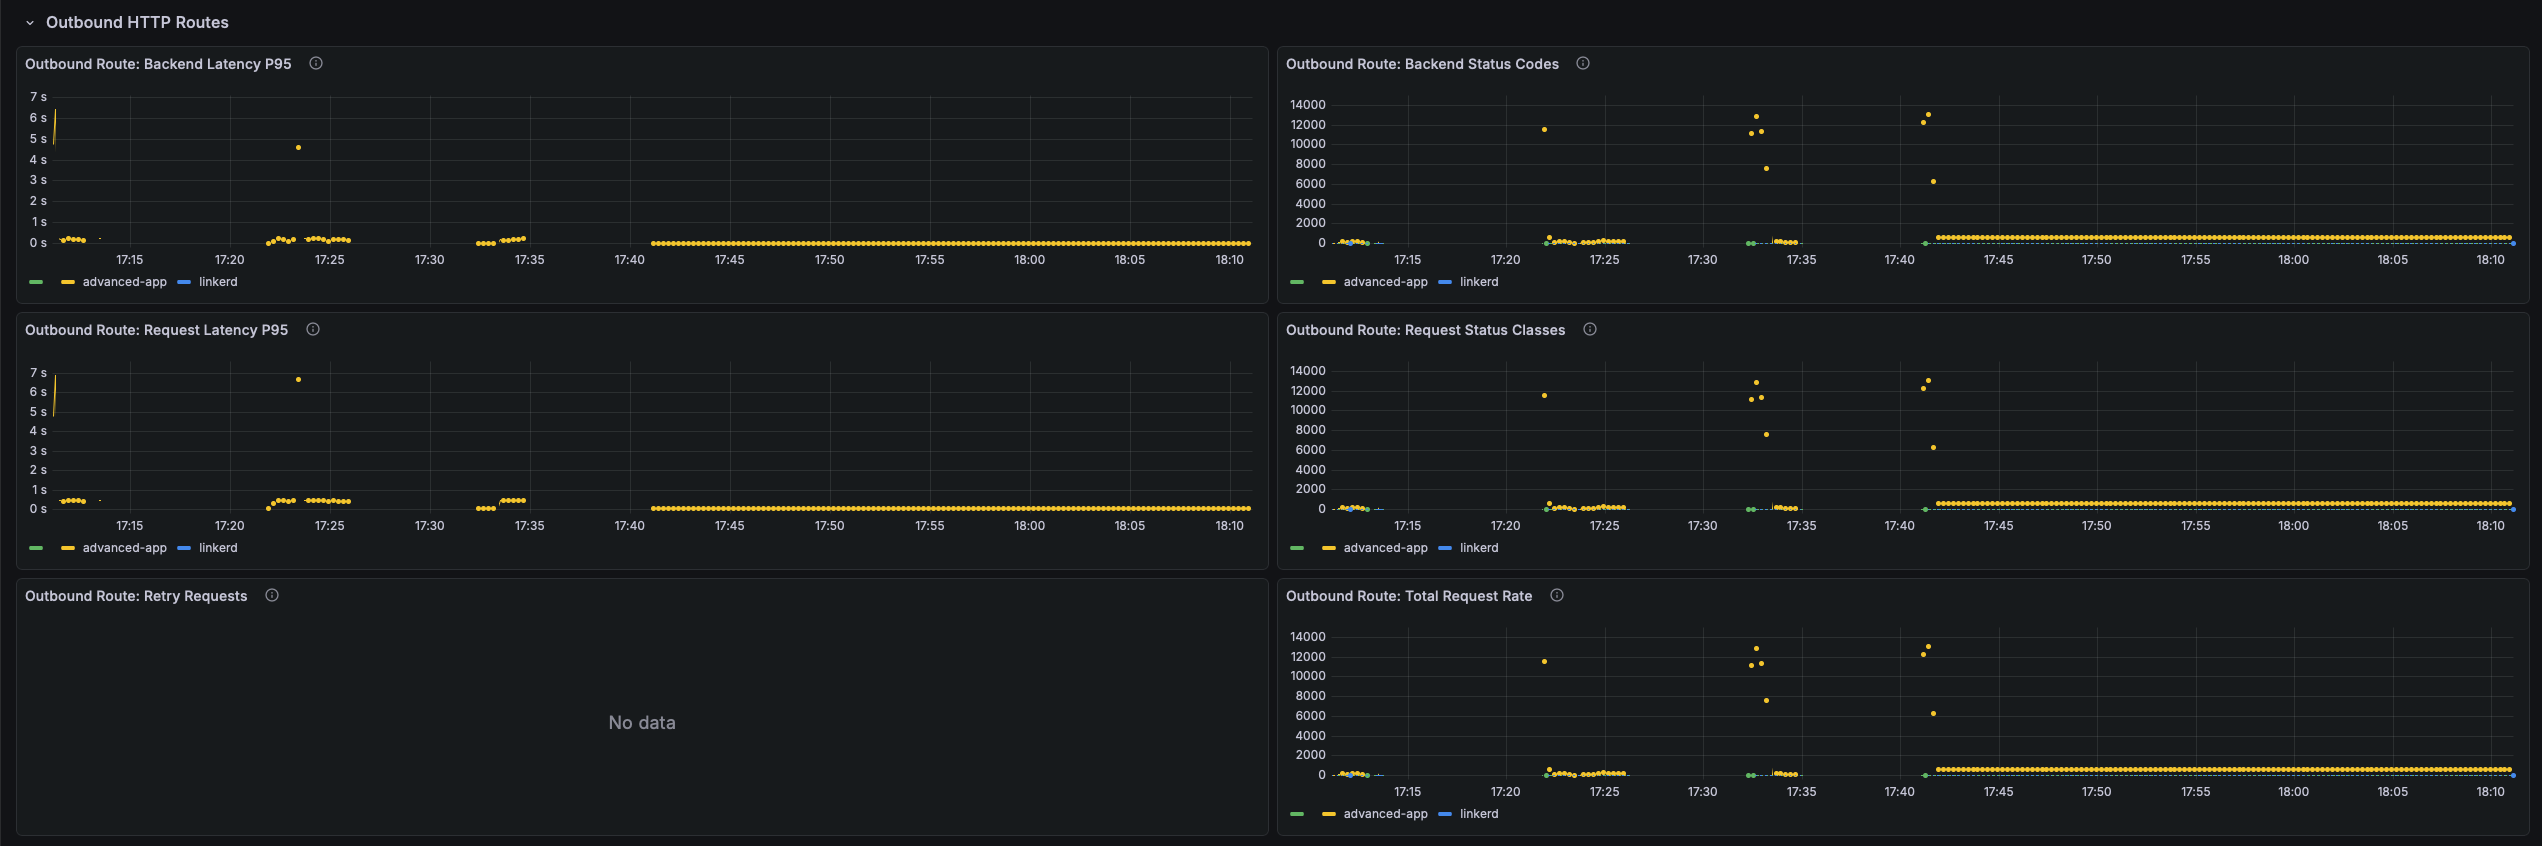Click the Outbound HTTP Routes row title

137,22
